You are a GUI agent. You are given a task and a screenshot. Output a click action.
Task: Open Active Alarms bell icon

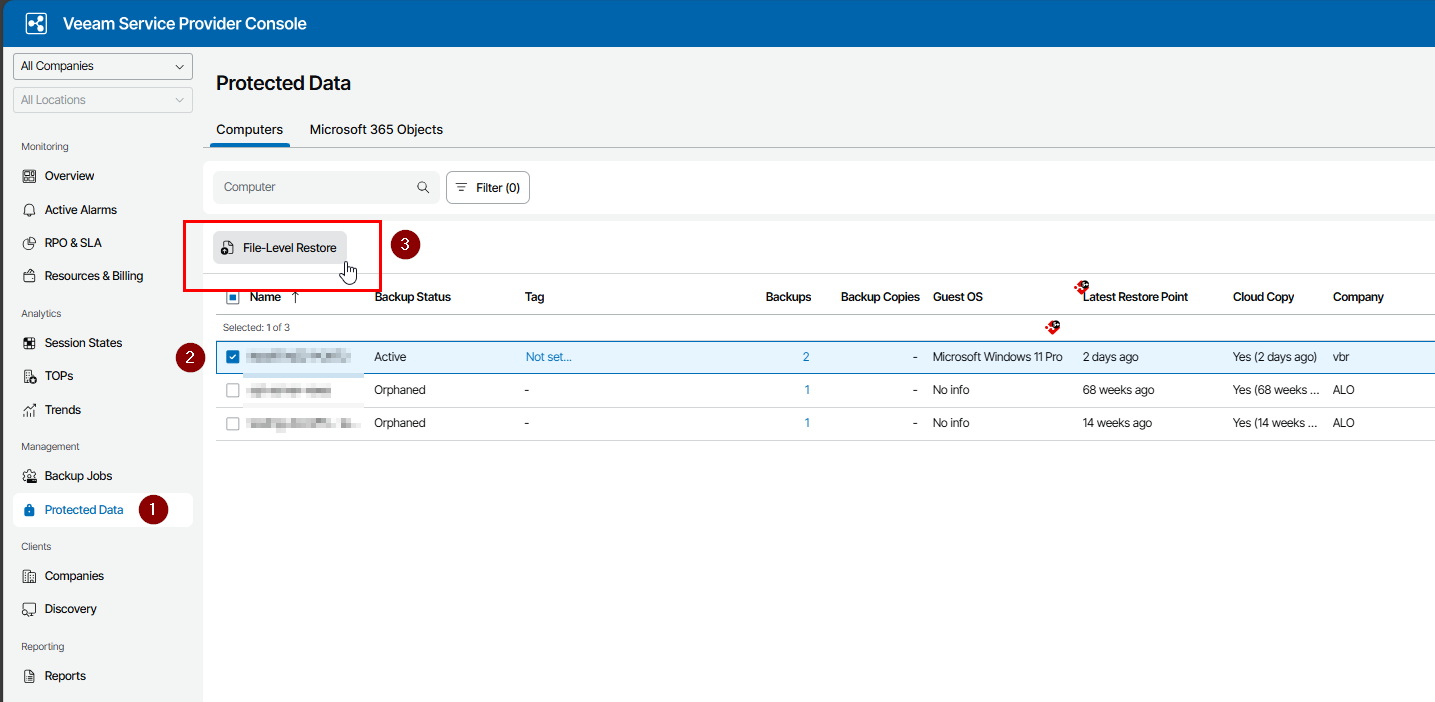click(29, 210)
